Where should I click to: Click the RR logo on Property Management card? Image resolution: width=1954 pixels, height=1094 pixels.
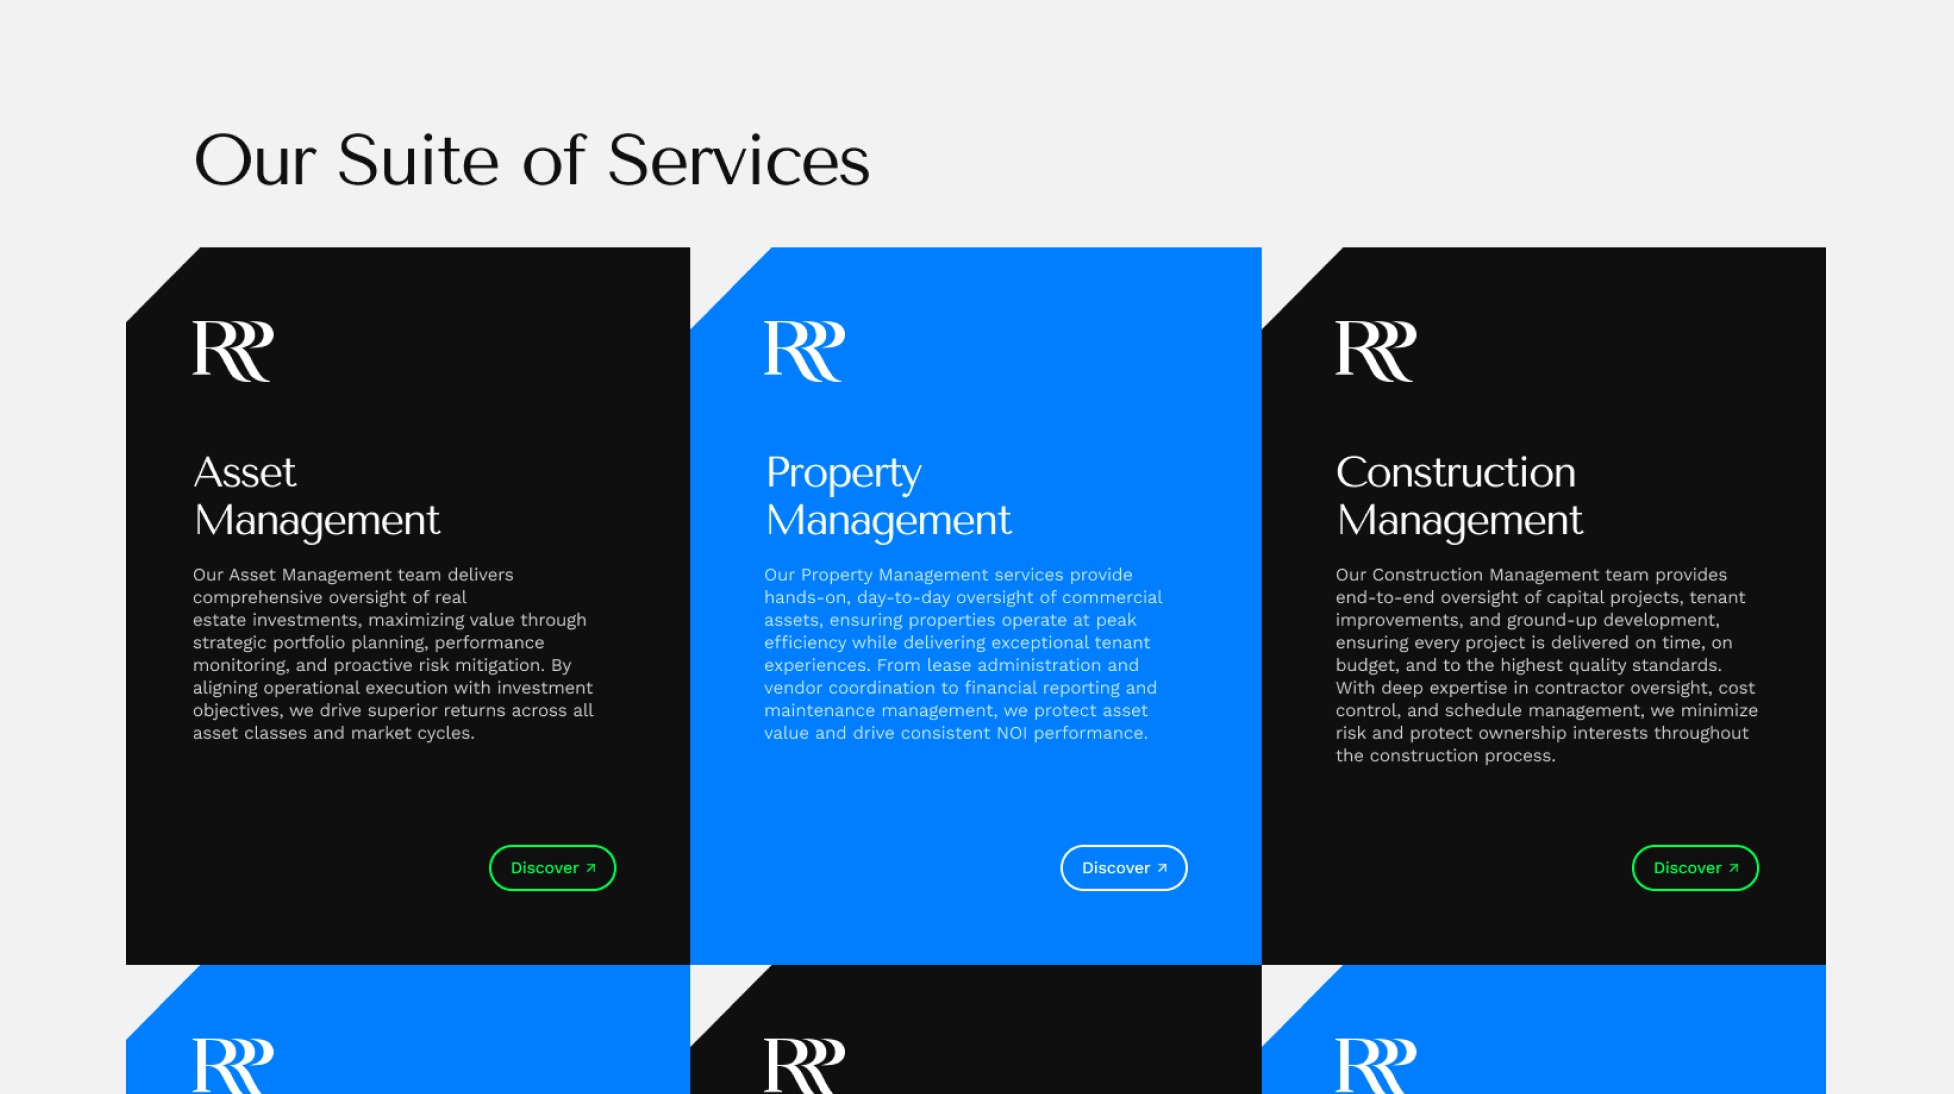pos(804,351)
